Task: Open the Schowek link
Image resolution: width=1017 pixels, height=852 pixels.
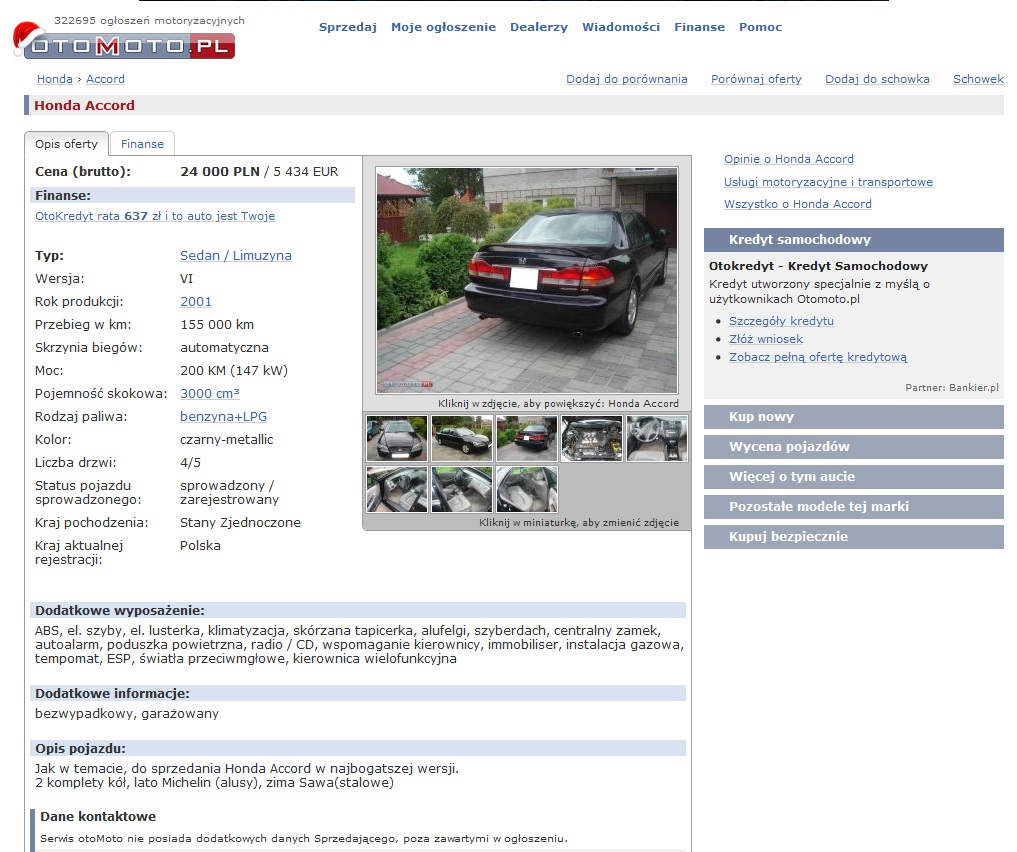Action: [x=978, y=78]
